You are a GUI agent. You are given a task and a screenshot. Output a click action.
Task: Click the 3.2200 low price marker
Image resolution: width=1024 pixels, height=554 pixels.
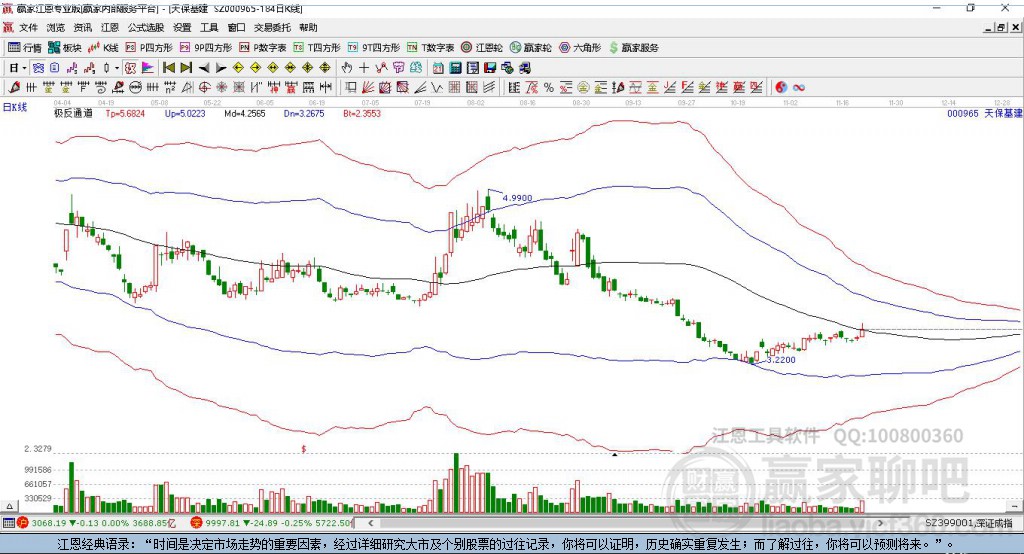tap(781, 360)
